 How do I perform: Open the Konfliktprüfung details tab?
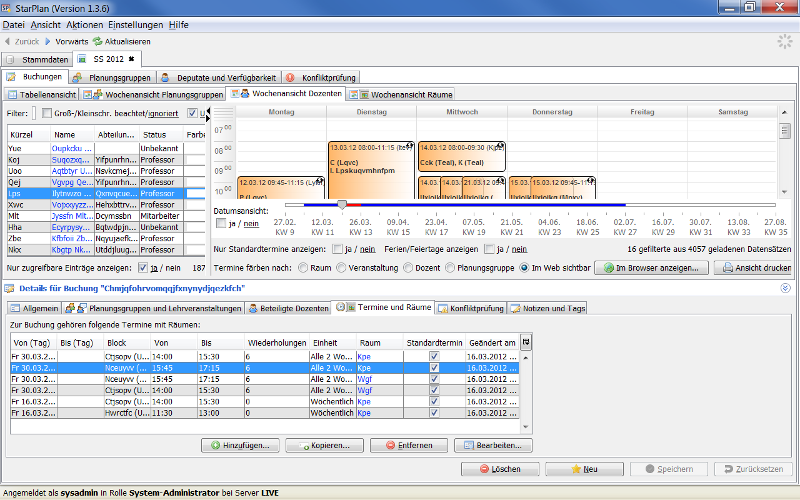coord(470,308)
